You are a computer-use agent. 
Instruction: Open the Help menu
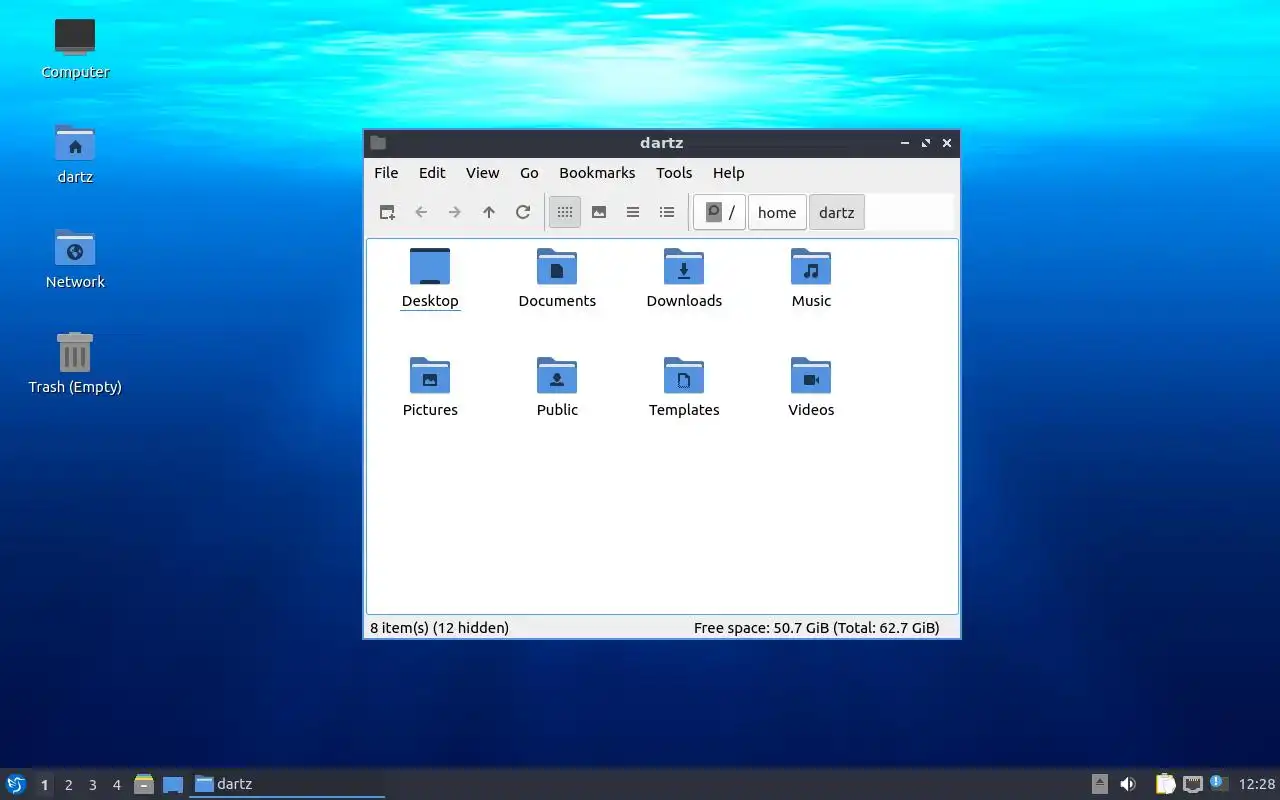(728, 173)
